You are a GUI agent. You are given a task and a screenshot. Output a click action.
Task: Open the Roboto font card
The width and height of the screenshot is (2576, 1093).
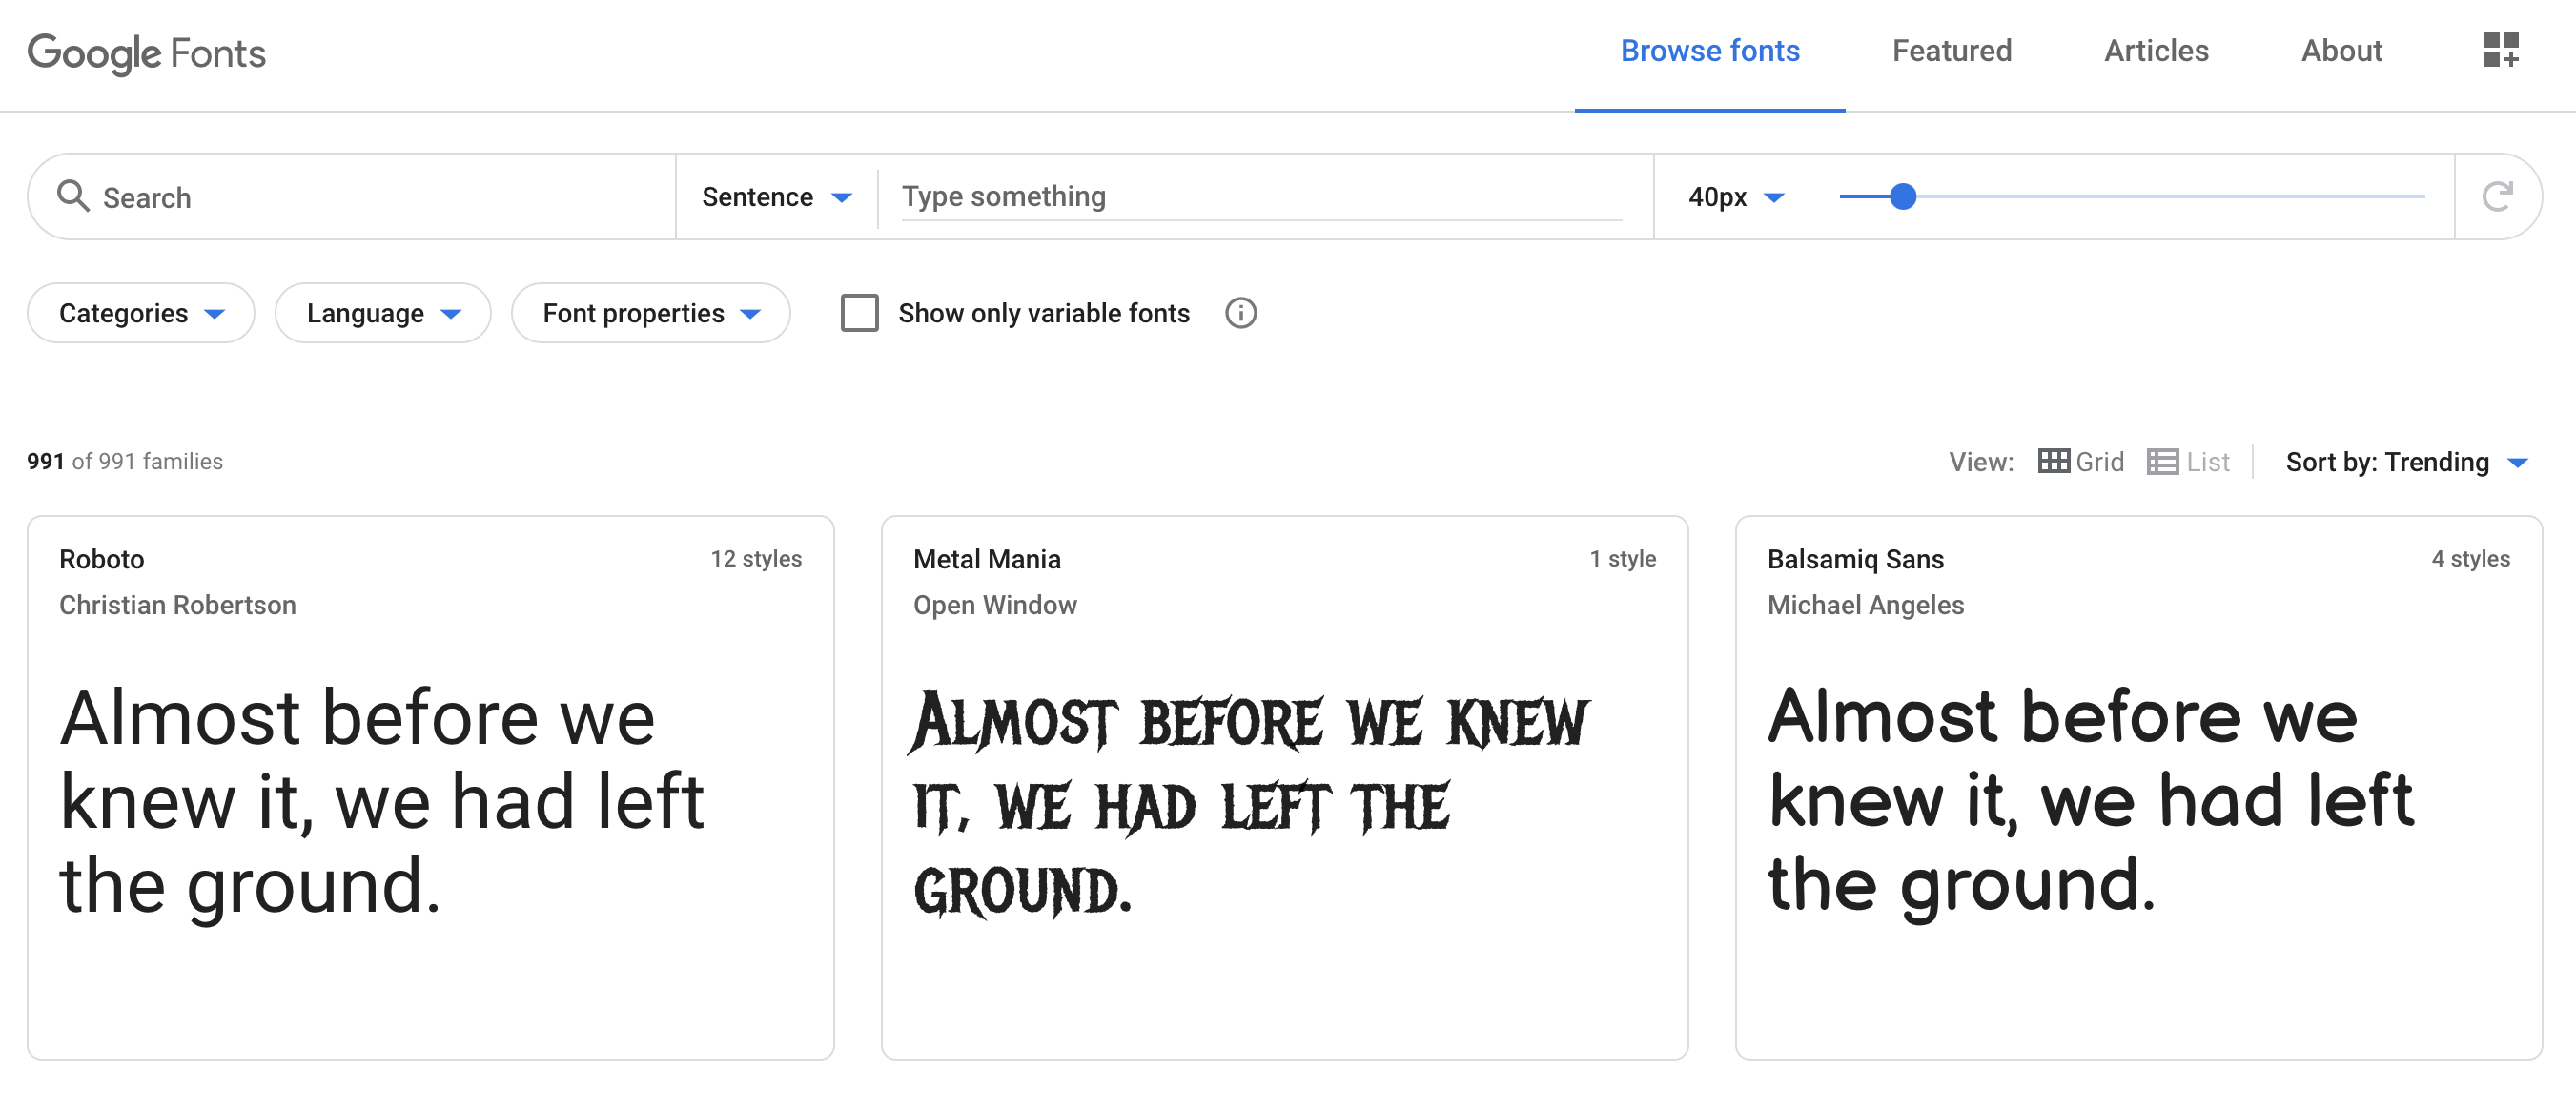point(430,788)
